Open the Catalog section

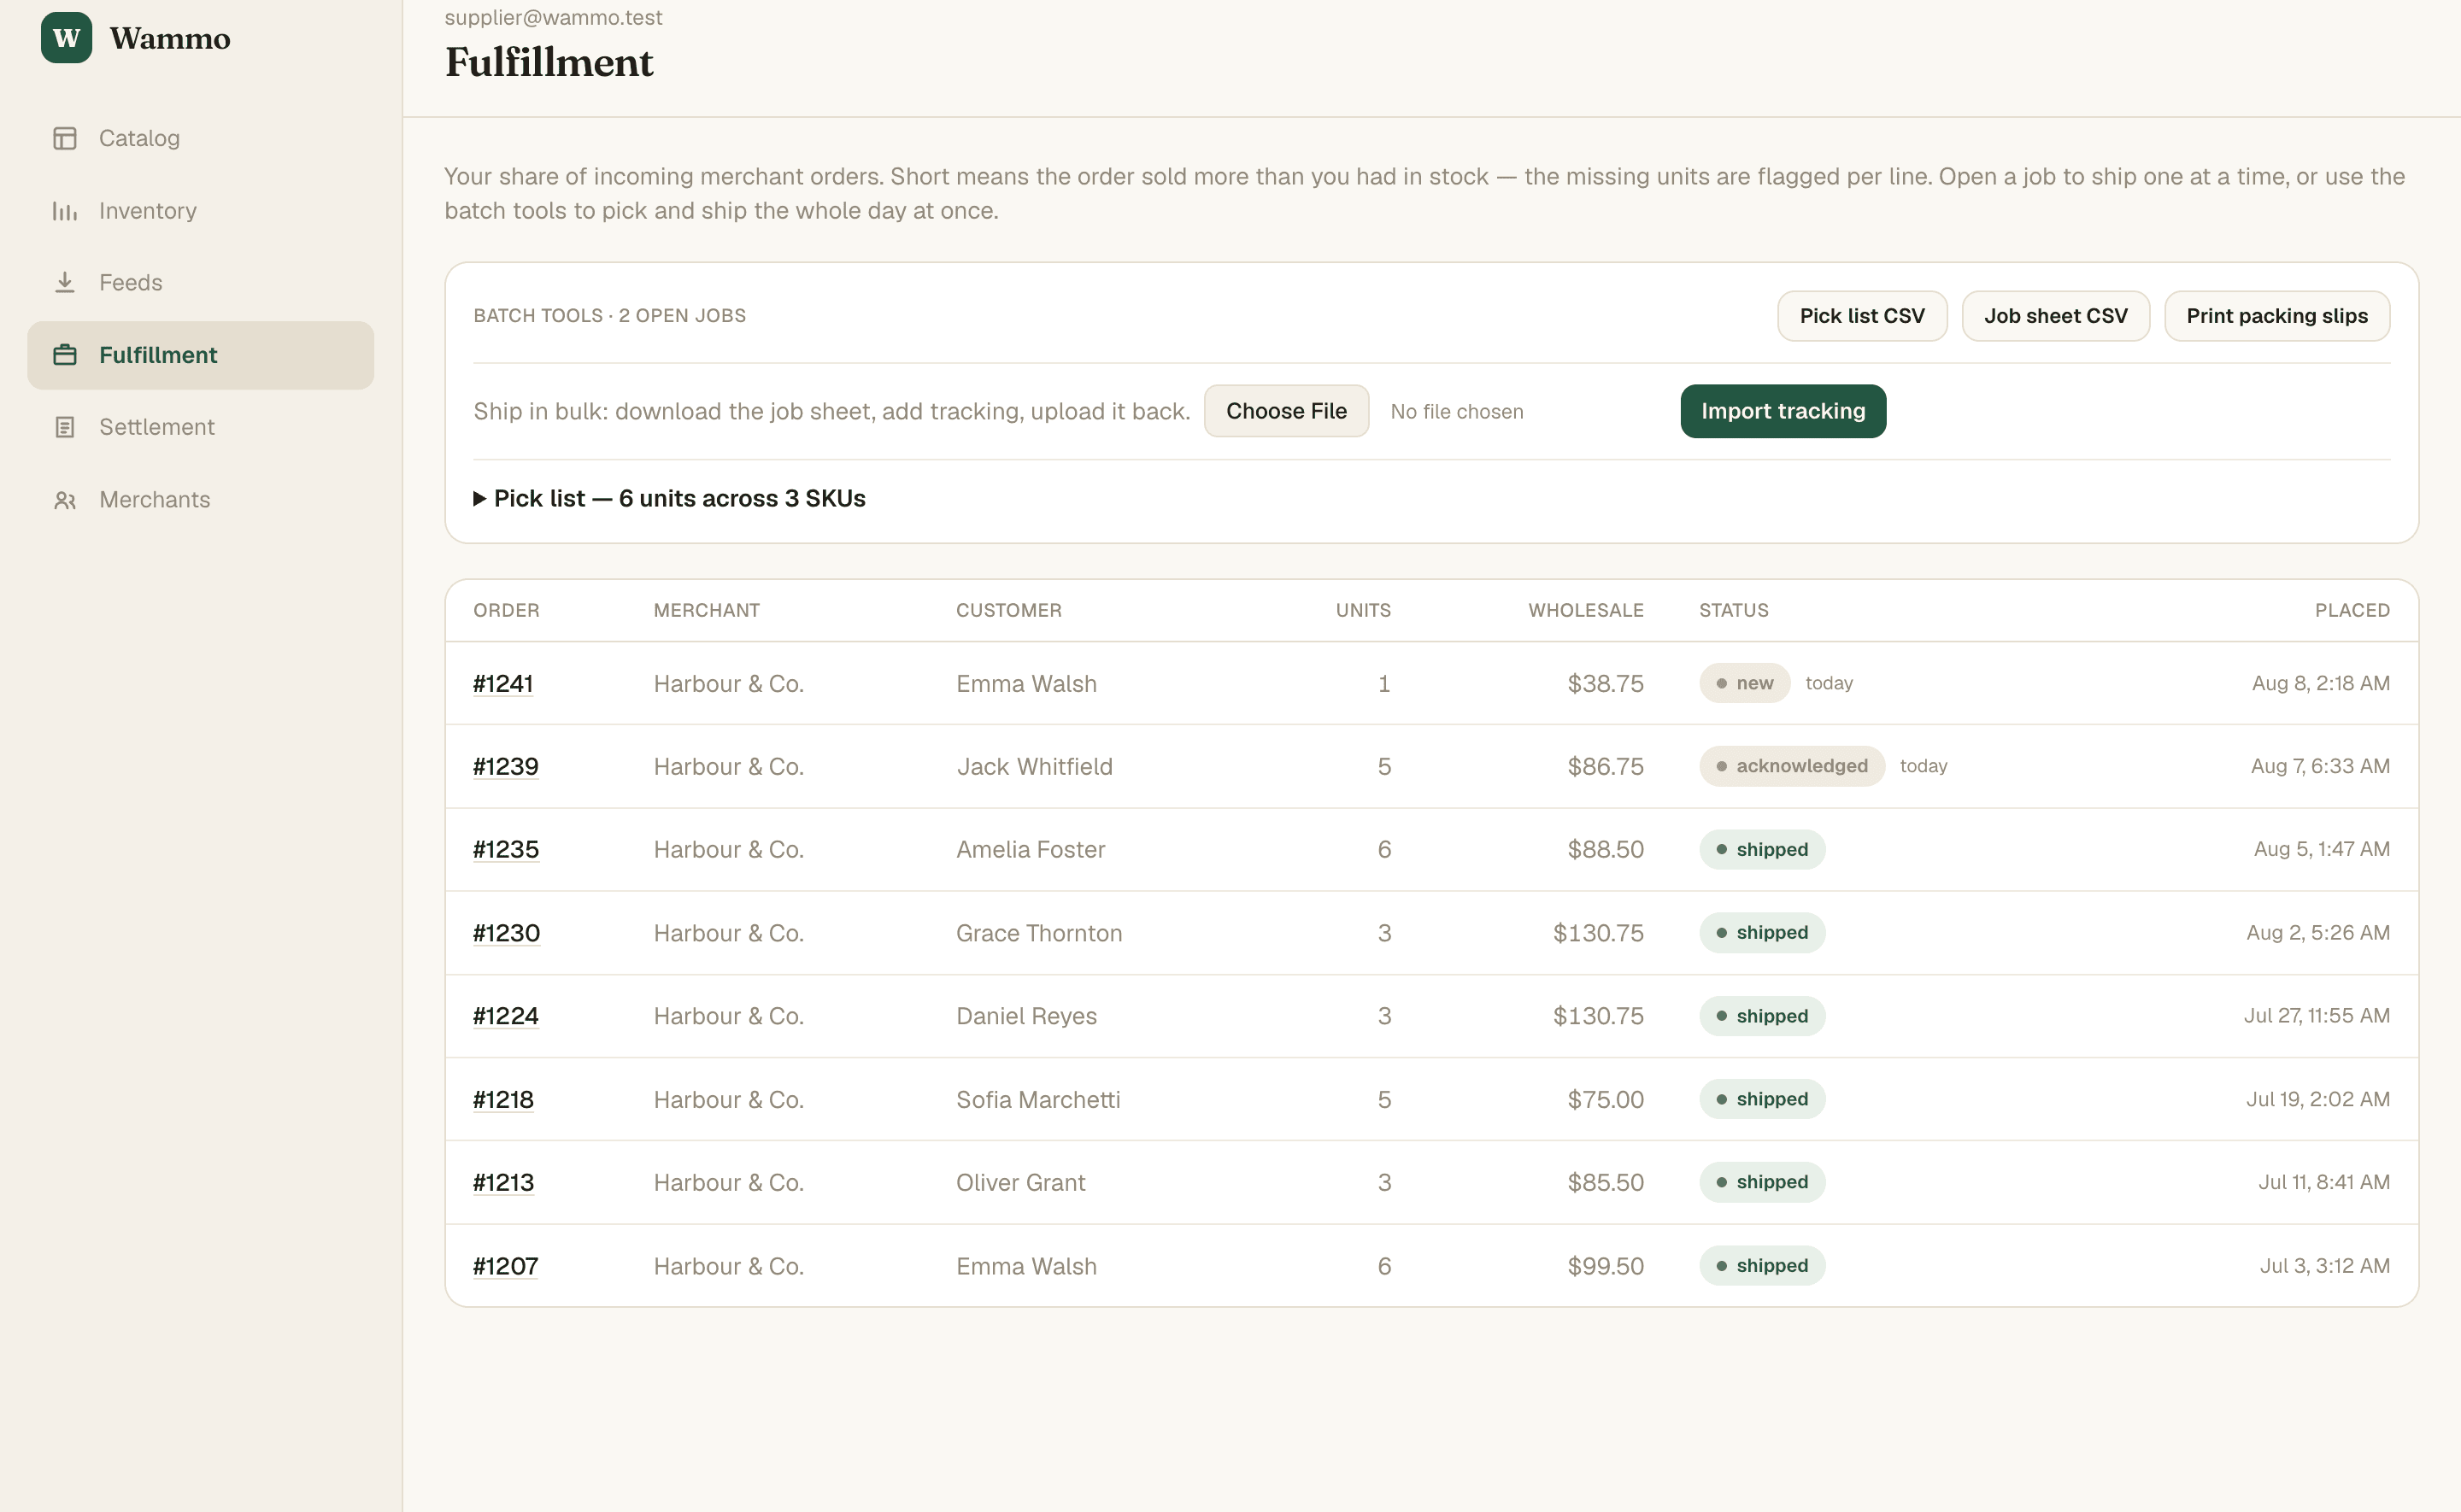click(x=200, y=138)
